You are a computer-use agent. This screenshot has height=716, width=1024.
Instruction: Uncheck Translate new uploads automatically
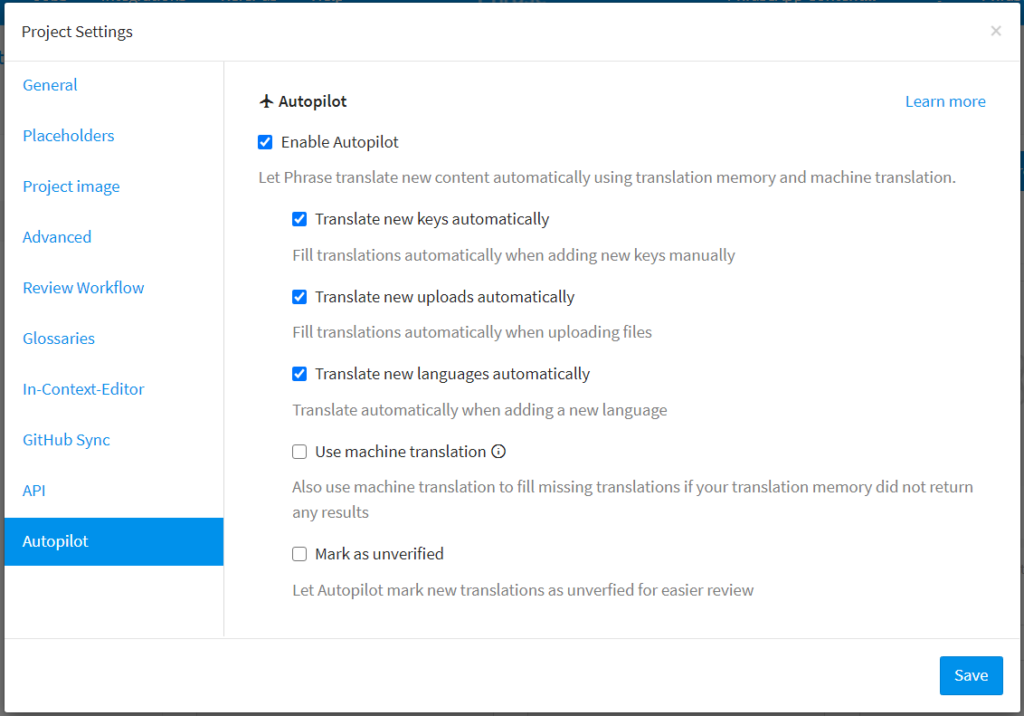[299, 297]
